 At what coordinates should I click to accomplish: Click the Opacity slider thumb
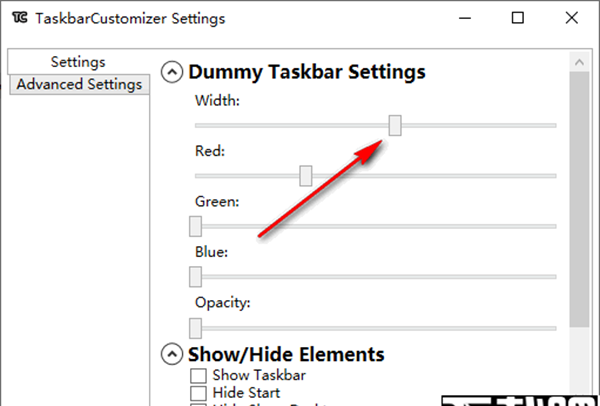[x=196, y=328]
